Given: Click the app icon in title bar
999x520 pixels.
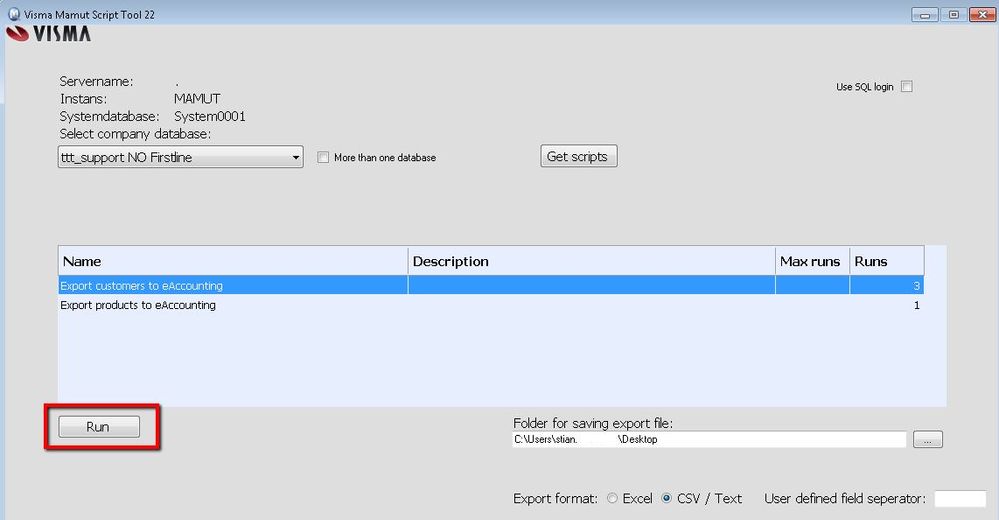Looking at the screenshot, I should tap(14, 14).
